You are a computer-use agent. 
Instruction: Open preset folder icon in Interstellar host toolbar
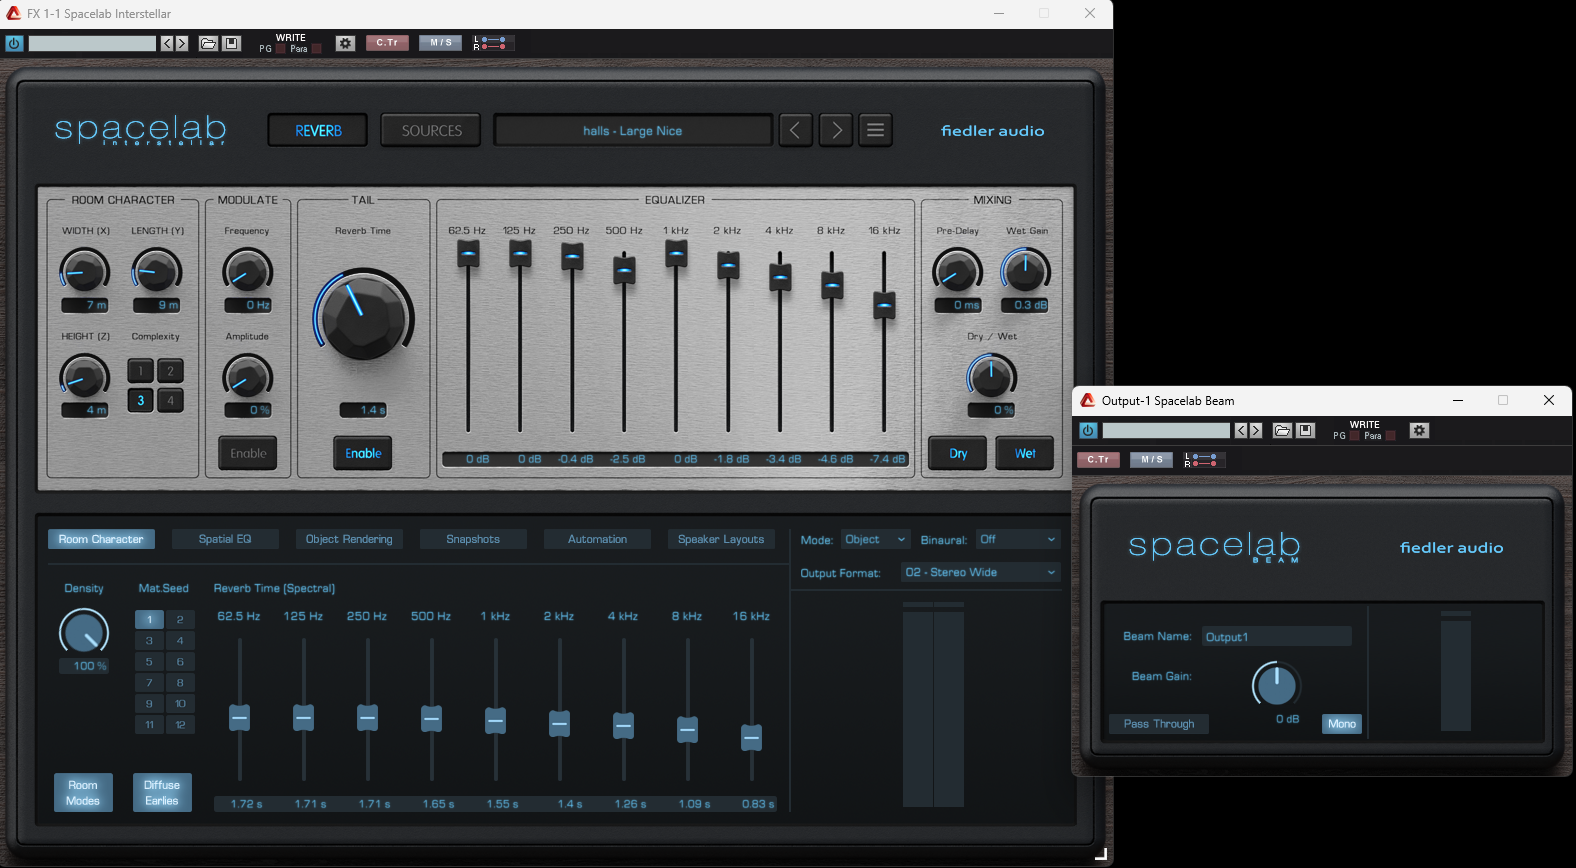click(x=208, y=43)
